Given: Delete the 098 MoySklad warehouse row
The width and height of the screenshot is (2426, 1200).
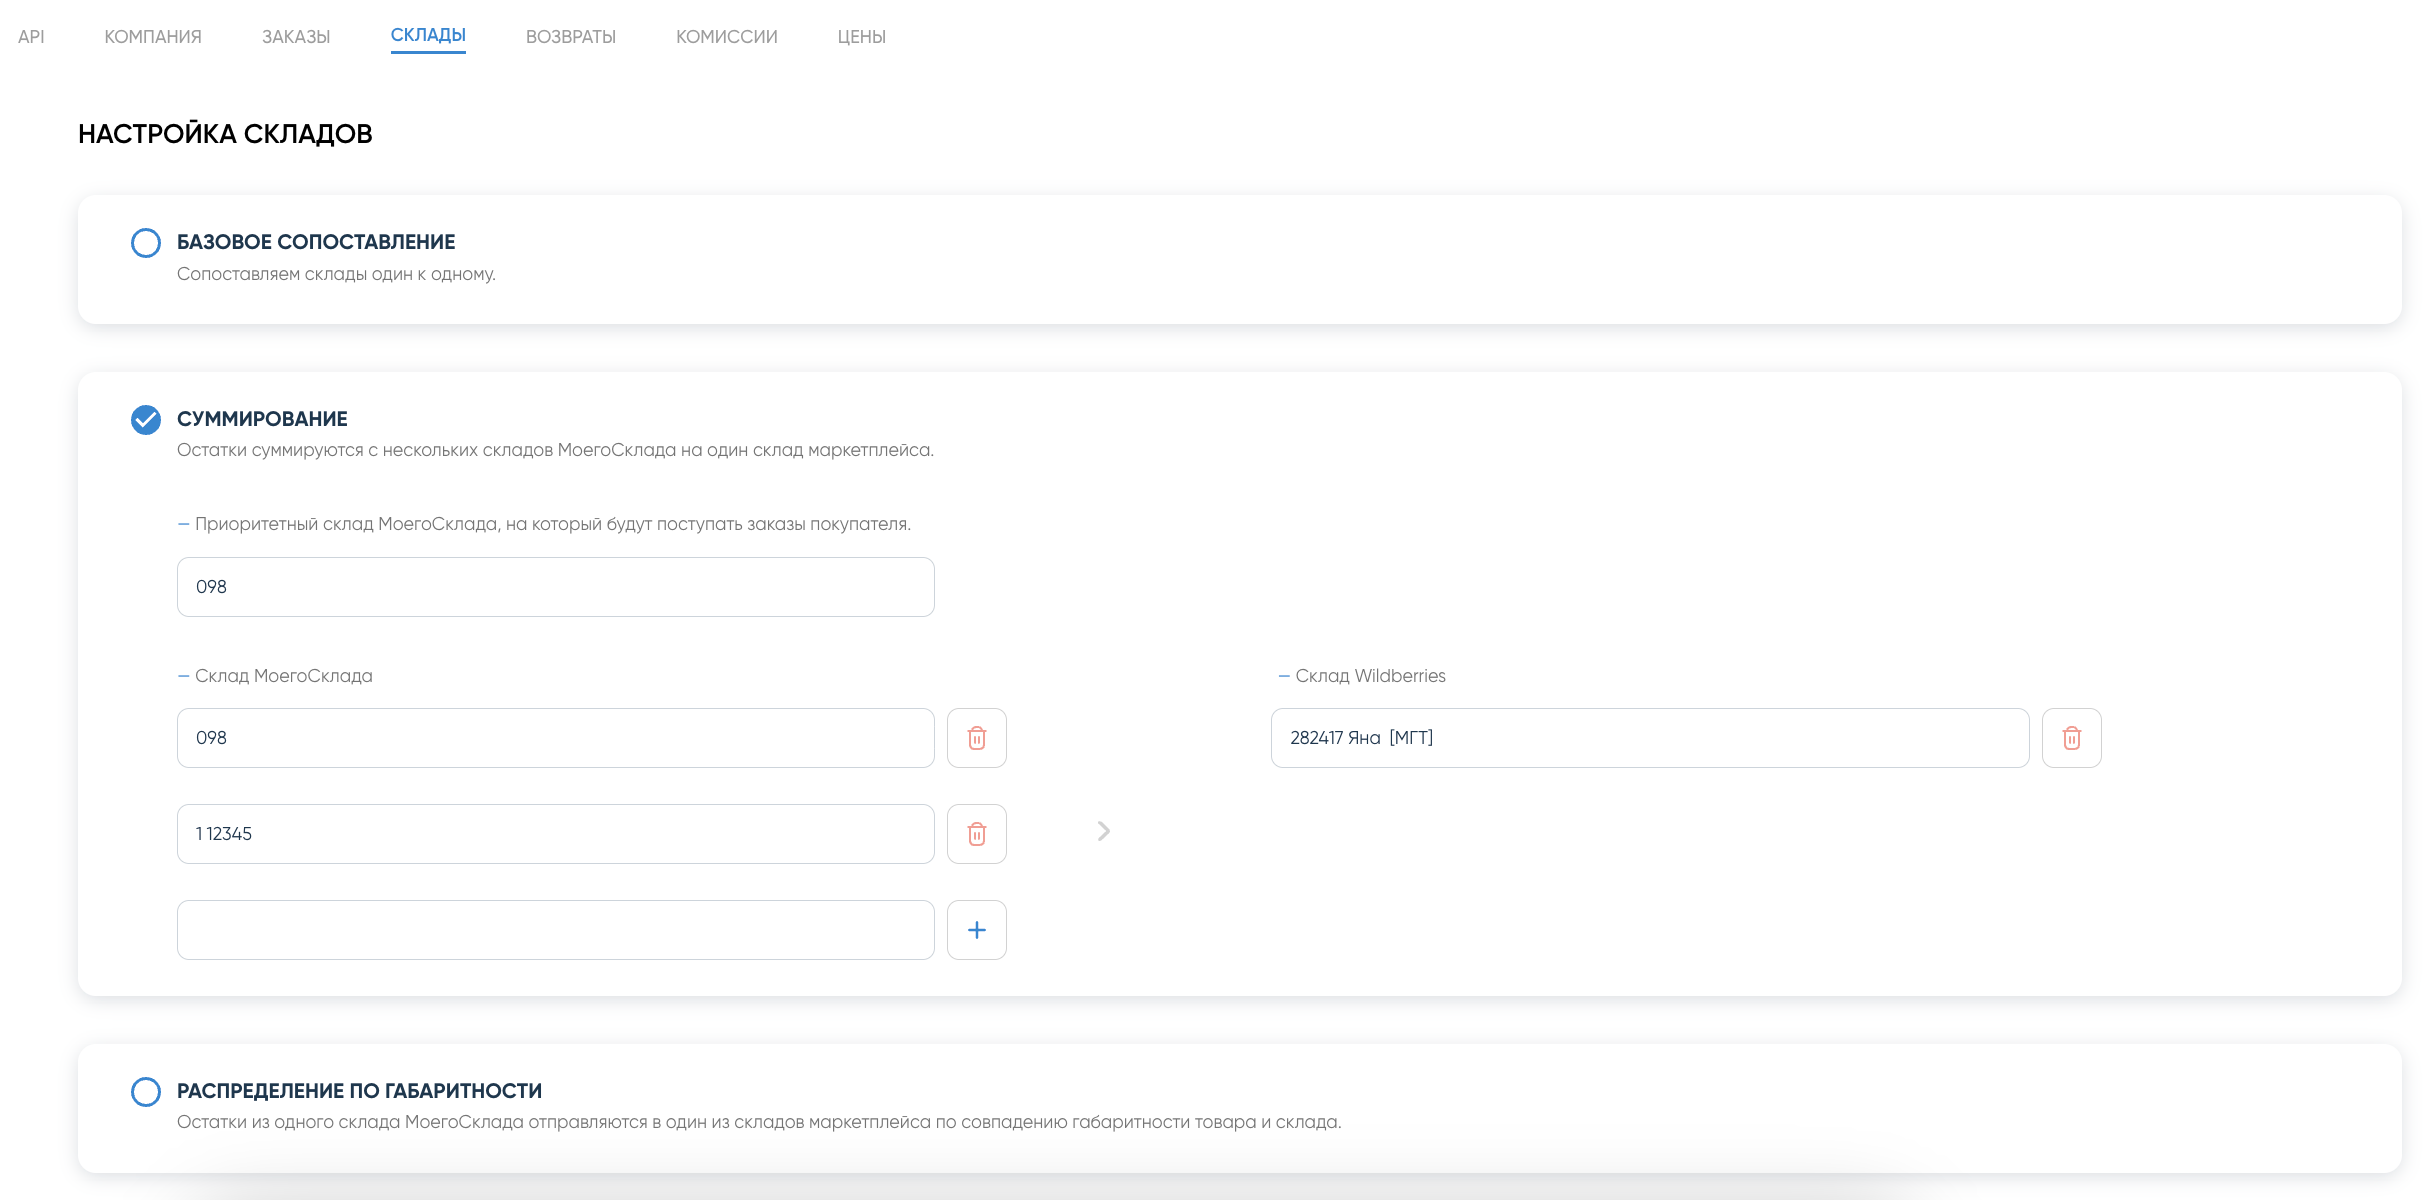Looking at the screenshot, I should pyautogui.click(x=976, y=738).
